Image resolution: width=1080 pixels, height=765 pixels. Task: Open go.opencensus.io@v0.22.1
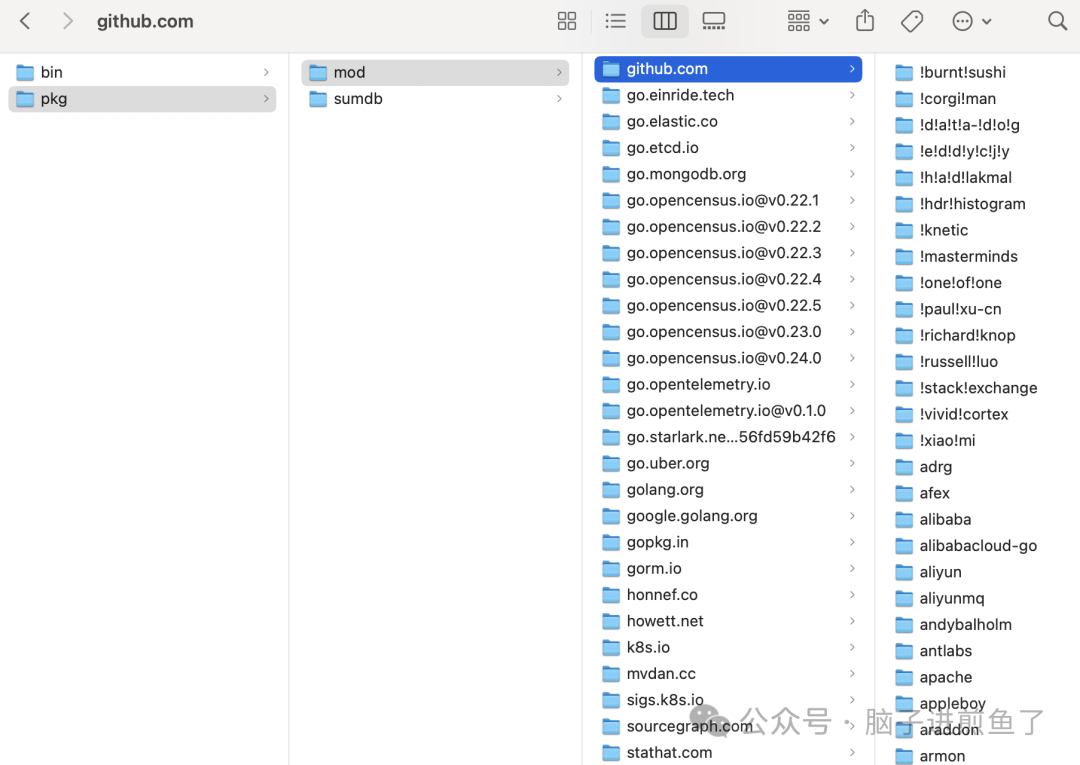(x=728, y=200)
